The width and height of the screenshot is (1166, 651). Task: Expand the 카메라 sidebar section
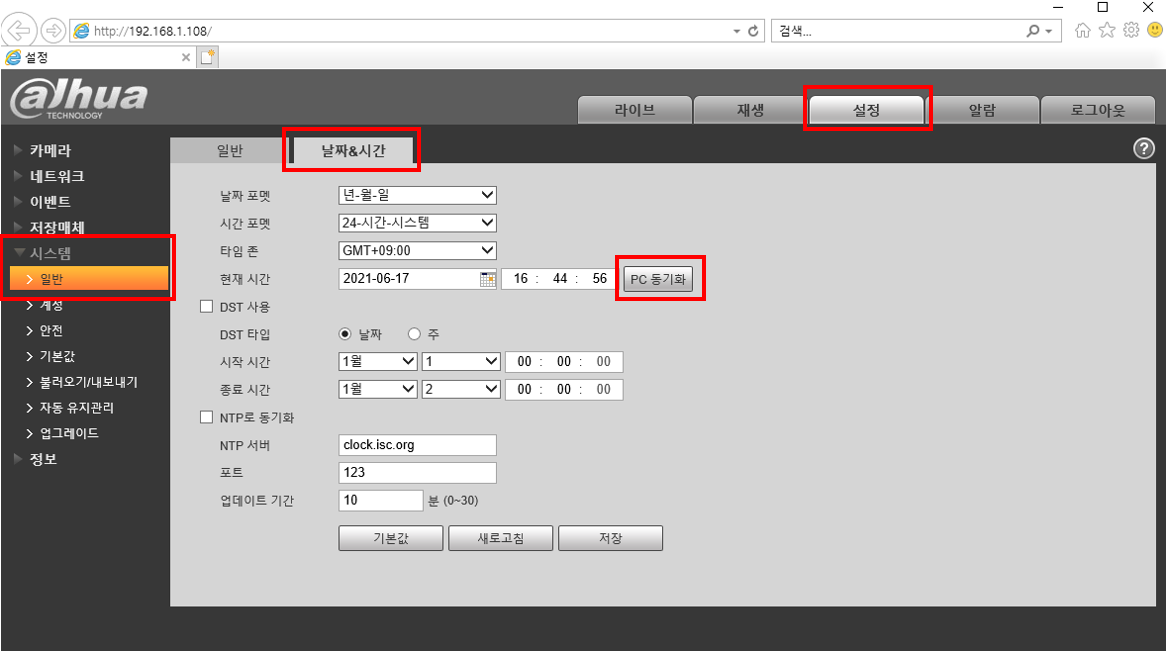point(50,150)
